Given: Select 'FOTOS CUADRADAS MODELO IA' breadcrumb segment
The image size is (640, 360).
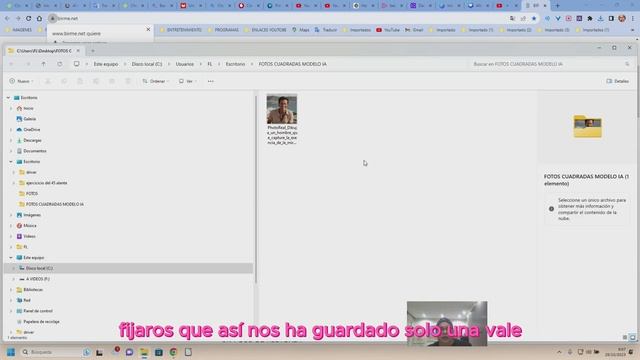Looking at the screenshot, I should coord(293,64).
